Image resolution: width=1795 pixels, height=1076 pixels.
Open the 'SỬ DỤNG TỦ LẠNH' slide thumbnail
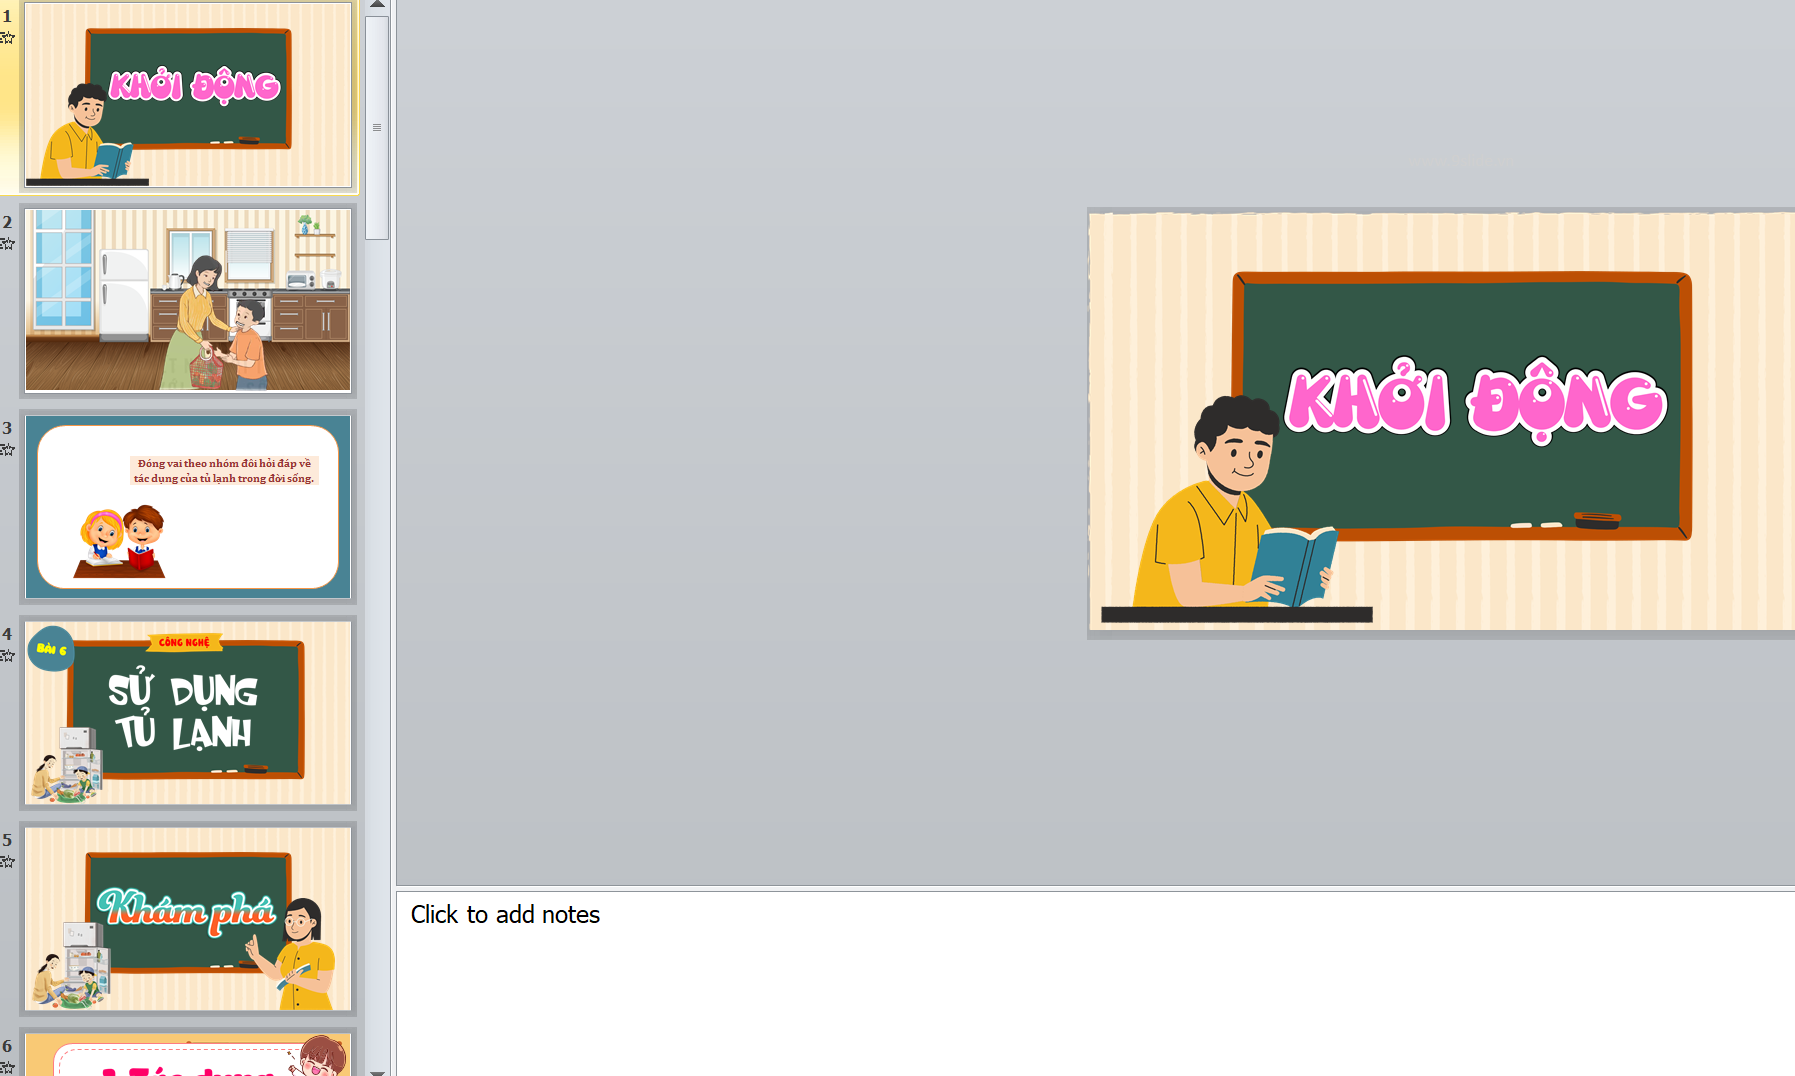188,712
